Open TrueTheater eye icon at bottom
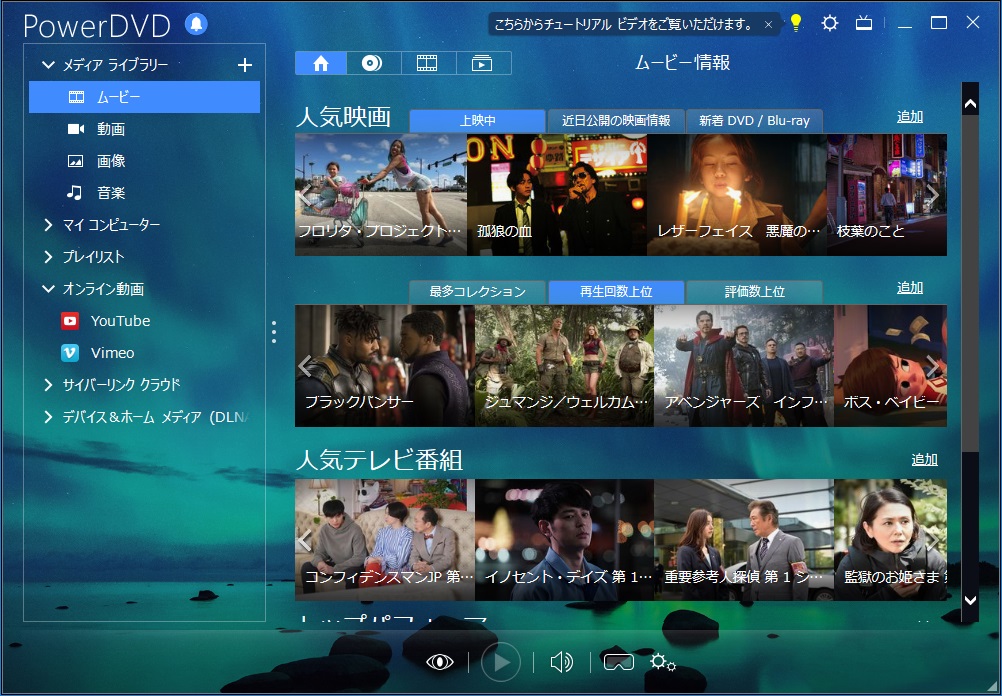This screenshot has height=696, width=1002. click(439, 662)
